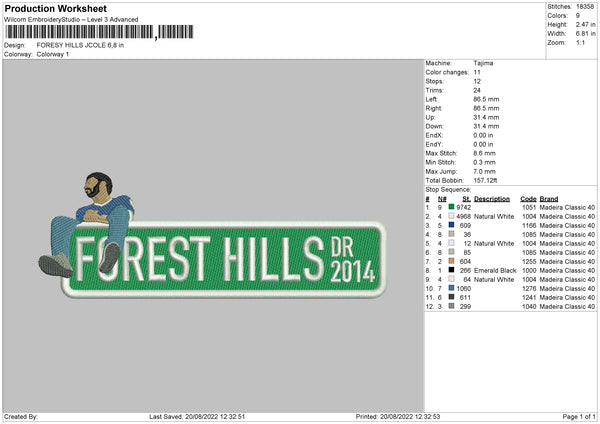The image size is (600, 424).
Task: Click the 'Colorway 1' value
Action: (53, 54)
